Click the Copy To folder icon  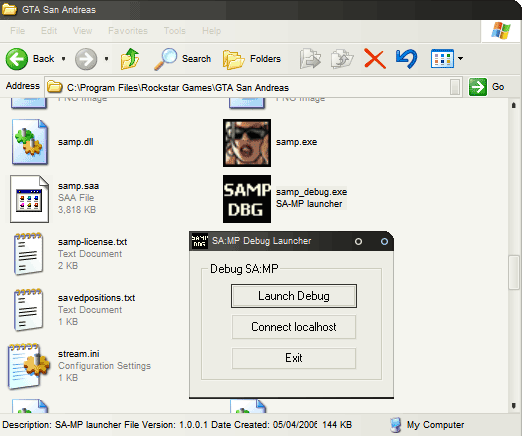[x=342, y=59]
